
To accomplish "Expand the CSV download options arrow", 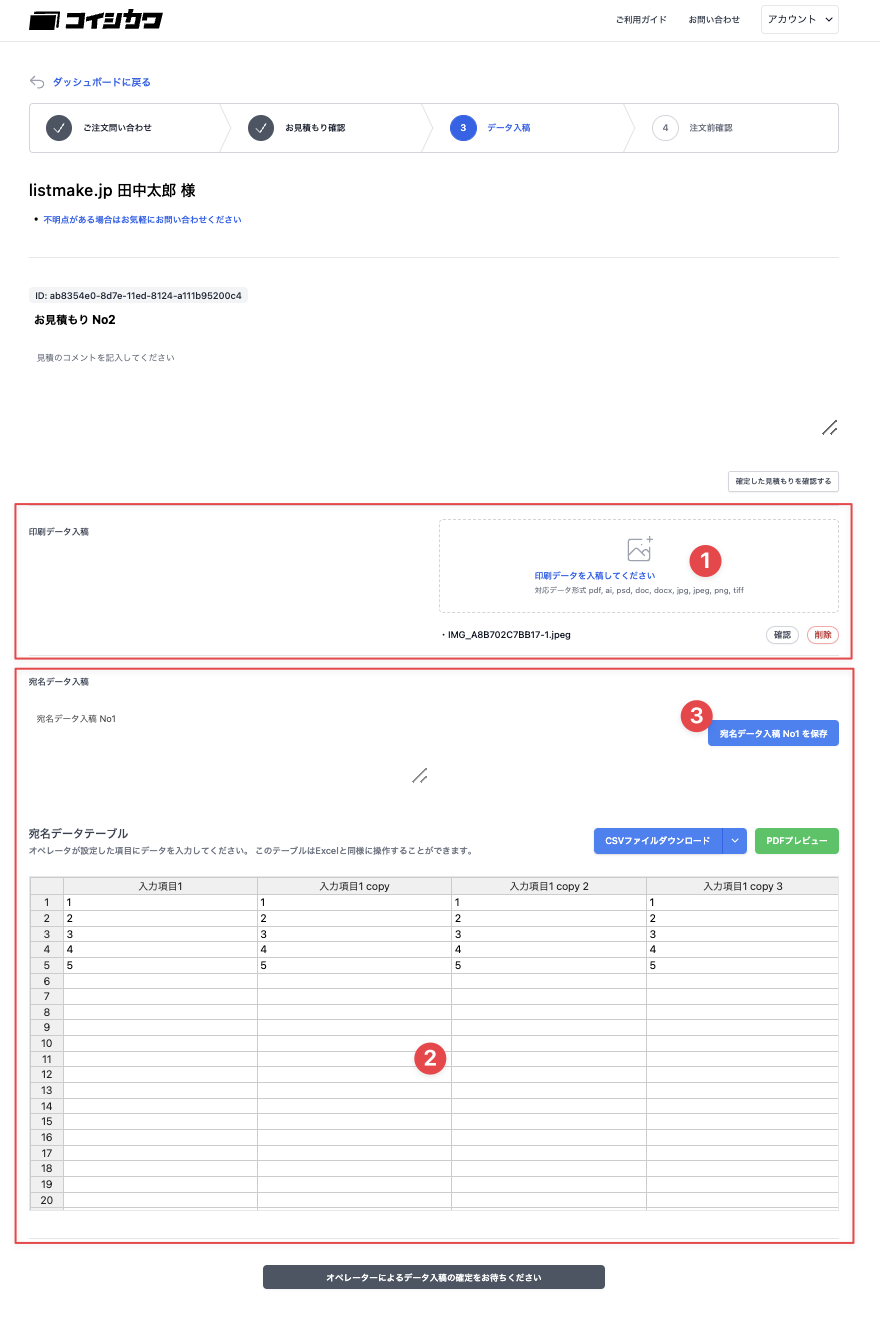I will point(735,841).
